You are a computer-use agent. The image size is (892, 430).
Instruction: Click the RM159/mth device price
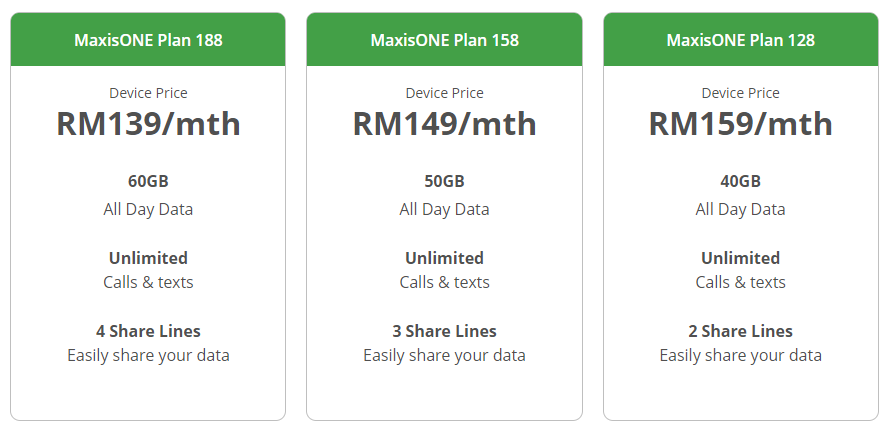pos(740,124)
